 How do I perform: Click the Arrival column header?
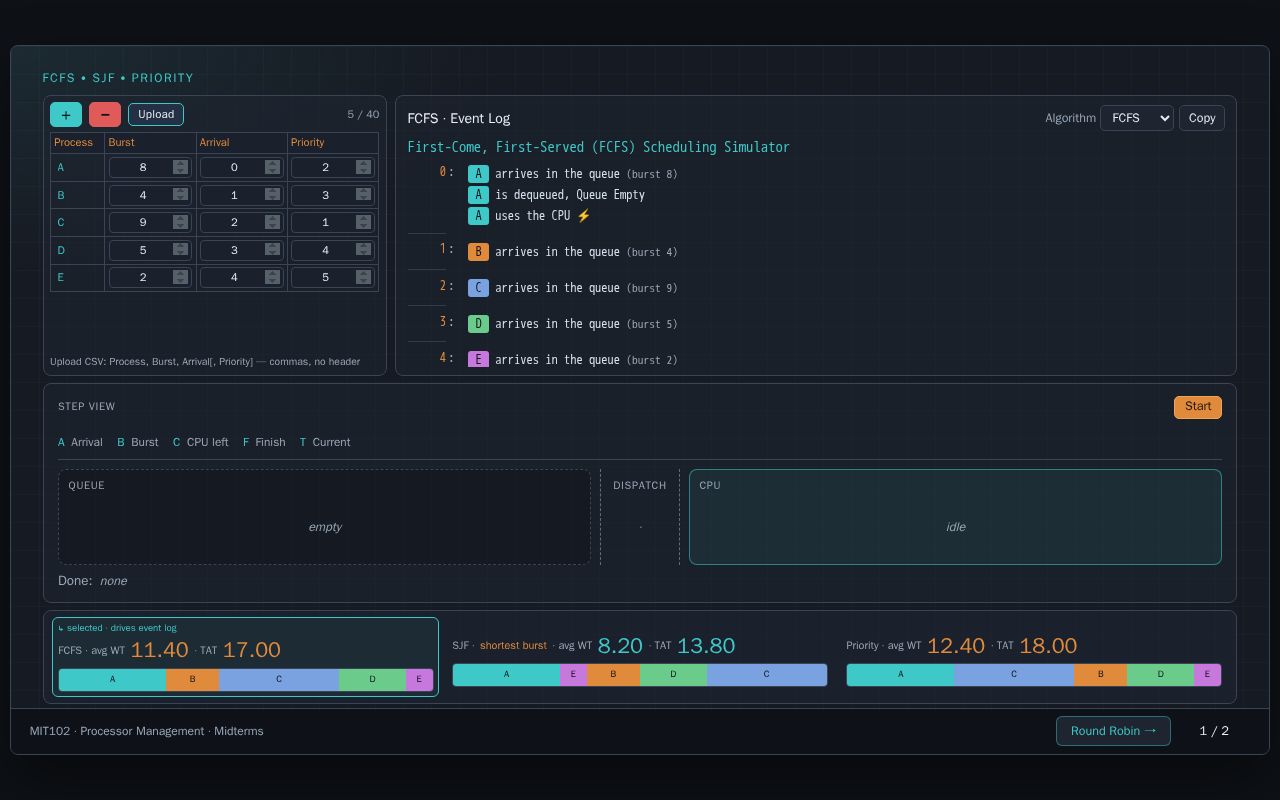coord(241,143)
